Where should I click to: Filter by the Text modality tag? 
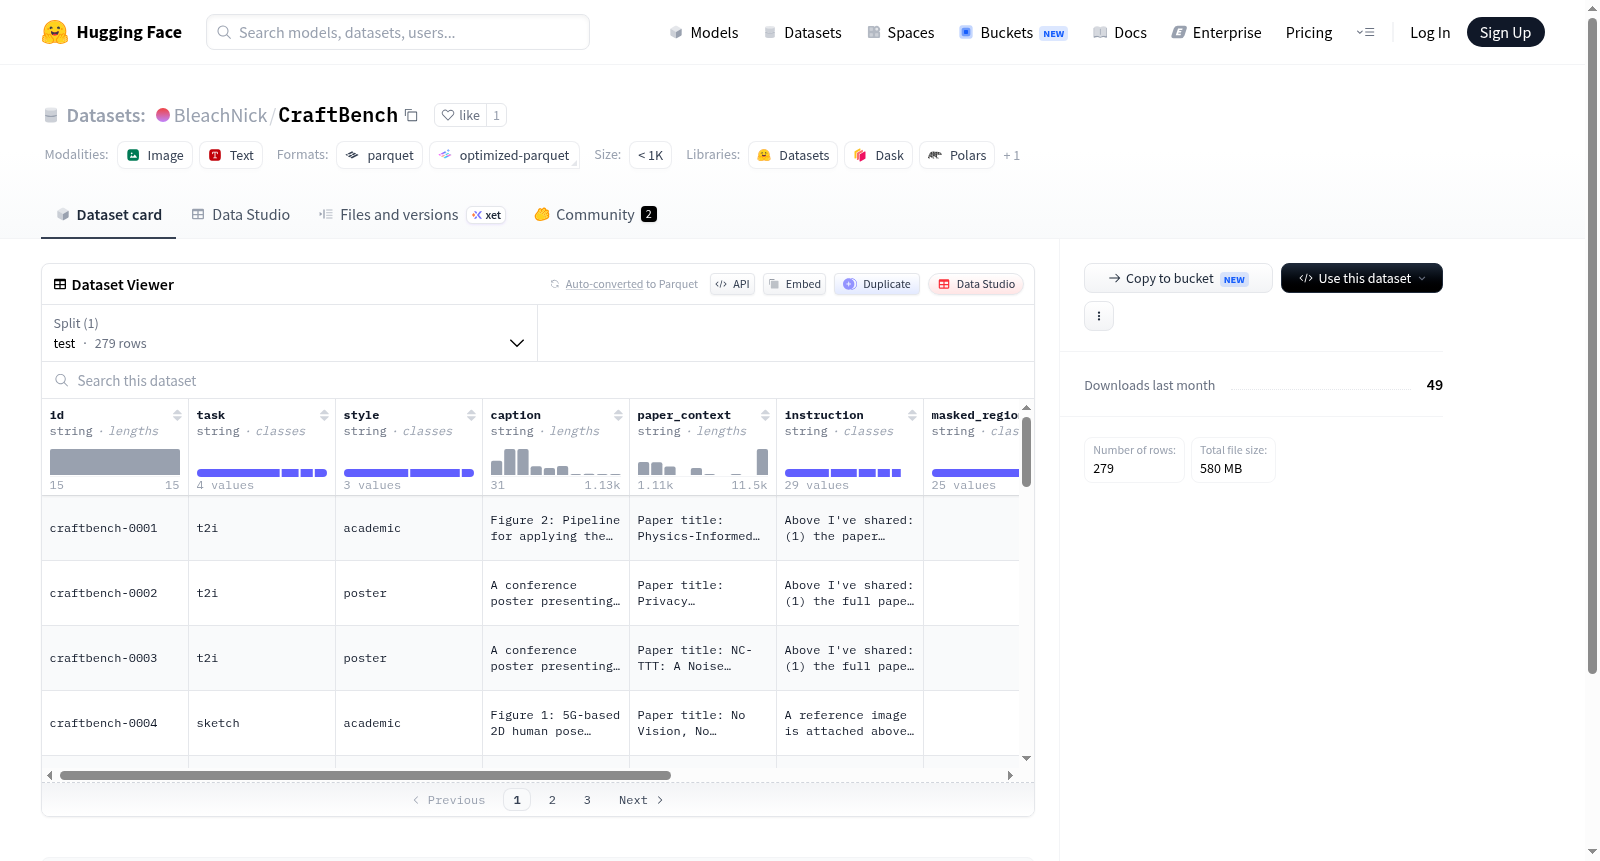tap(231, 155)
